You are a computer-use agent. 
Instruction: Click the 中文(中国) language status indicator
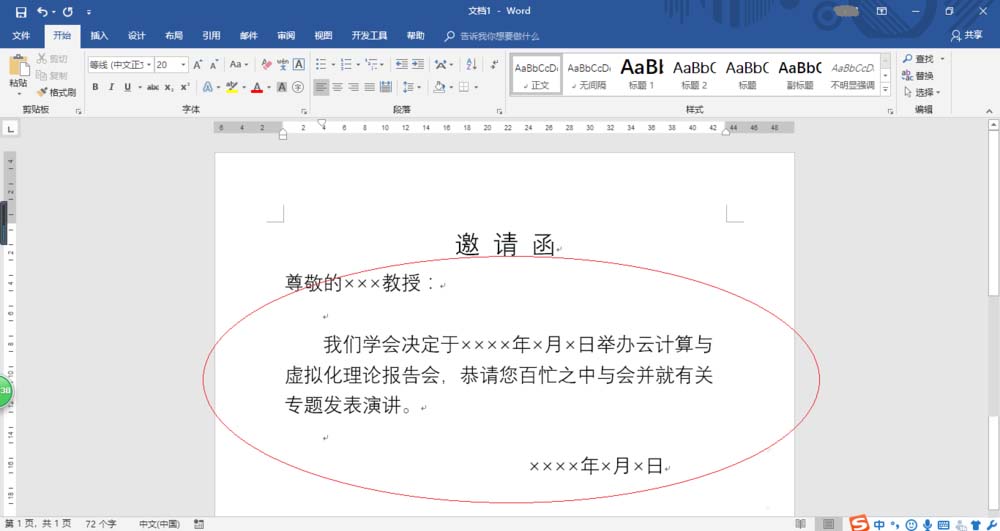click(x=159, y=524)
